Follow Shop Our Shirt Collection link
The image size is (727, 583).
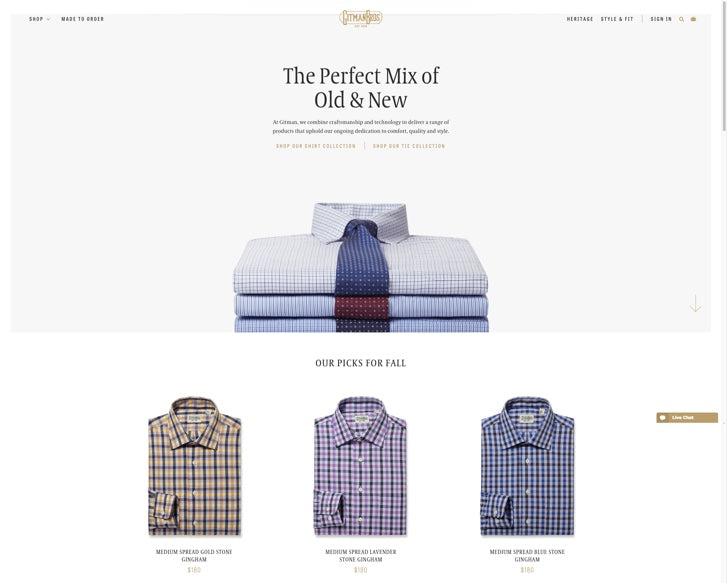316,146
